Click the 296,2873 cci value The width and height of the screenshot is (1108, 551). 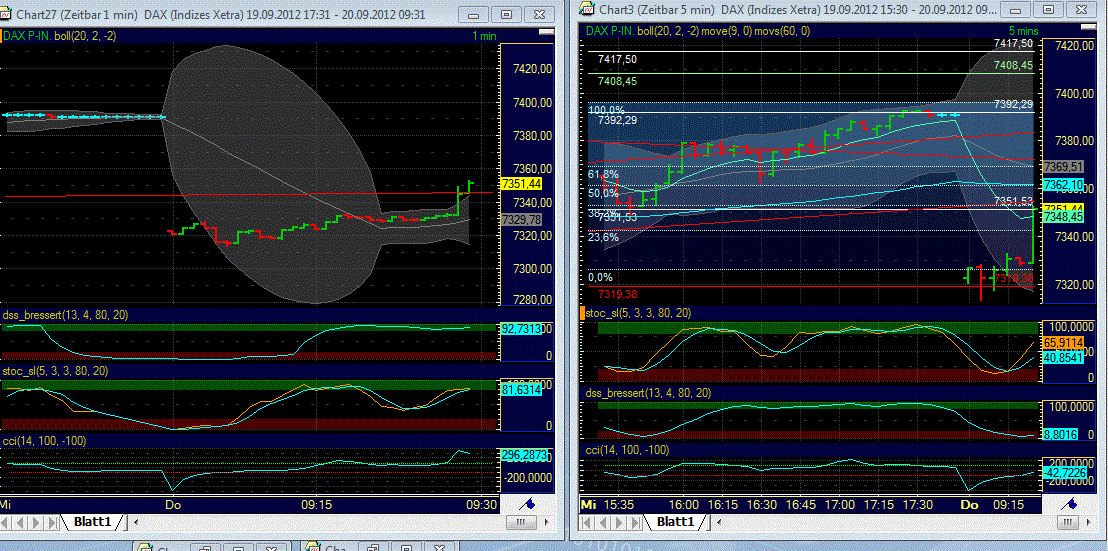click(x=524, y=456)
